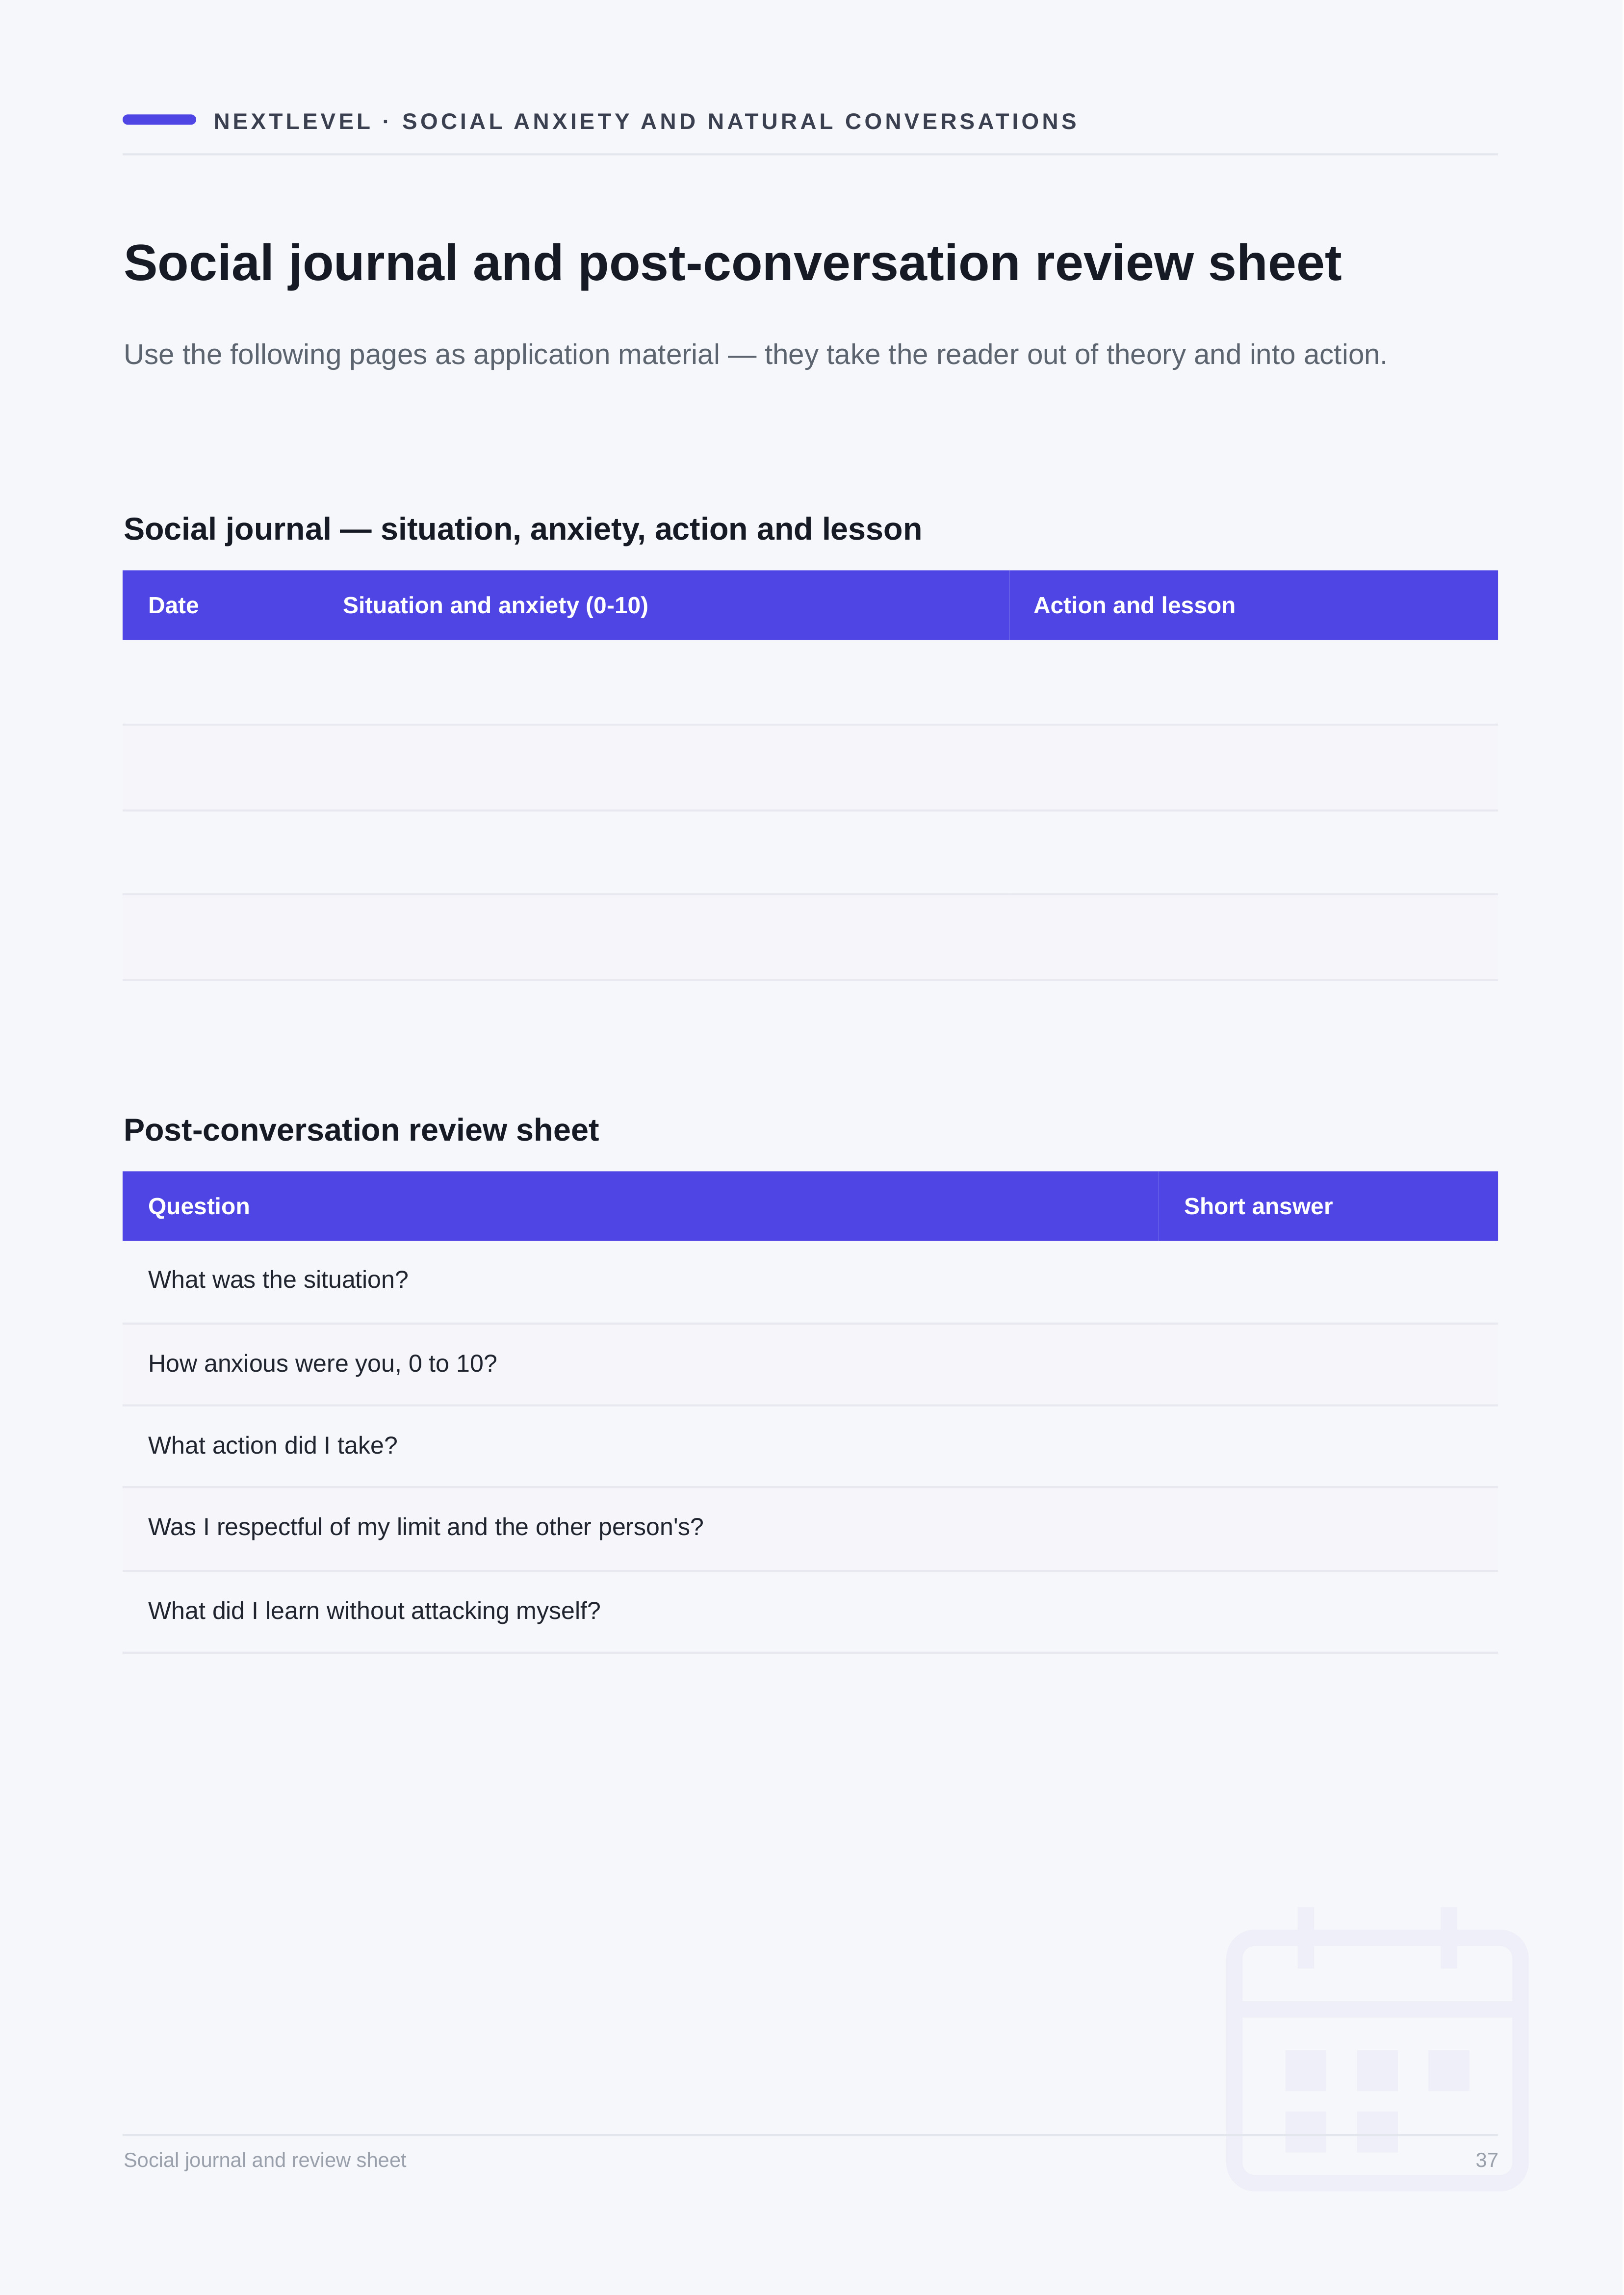Click the fourth empty journal row
Screen dimensions: 1624x2295
[x=810, y=937]
